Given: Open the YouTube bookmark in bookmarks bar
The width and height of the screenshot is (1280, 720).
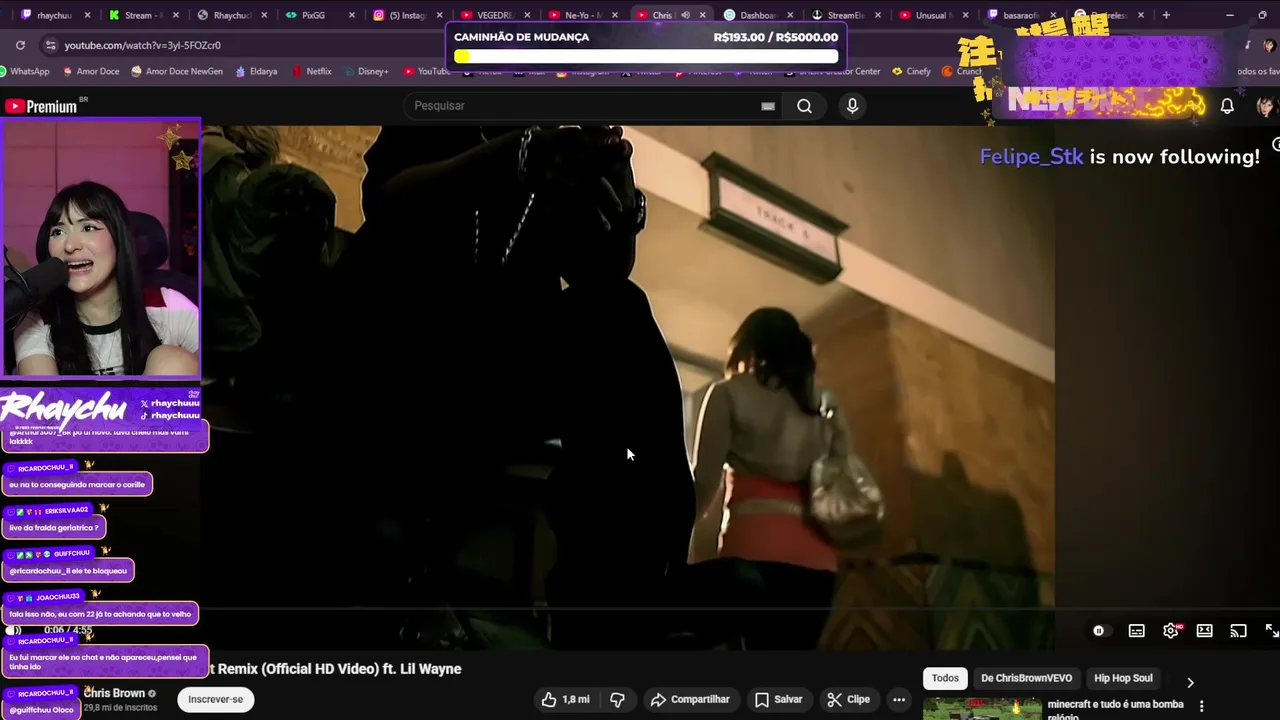Looking at the screenshot, I should tap(427, 71).
